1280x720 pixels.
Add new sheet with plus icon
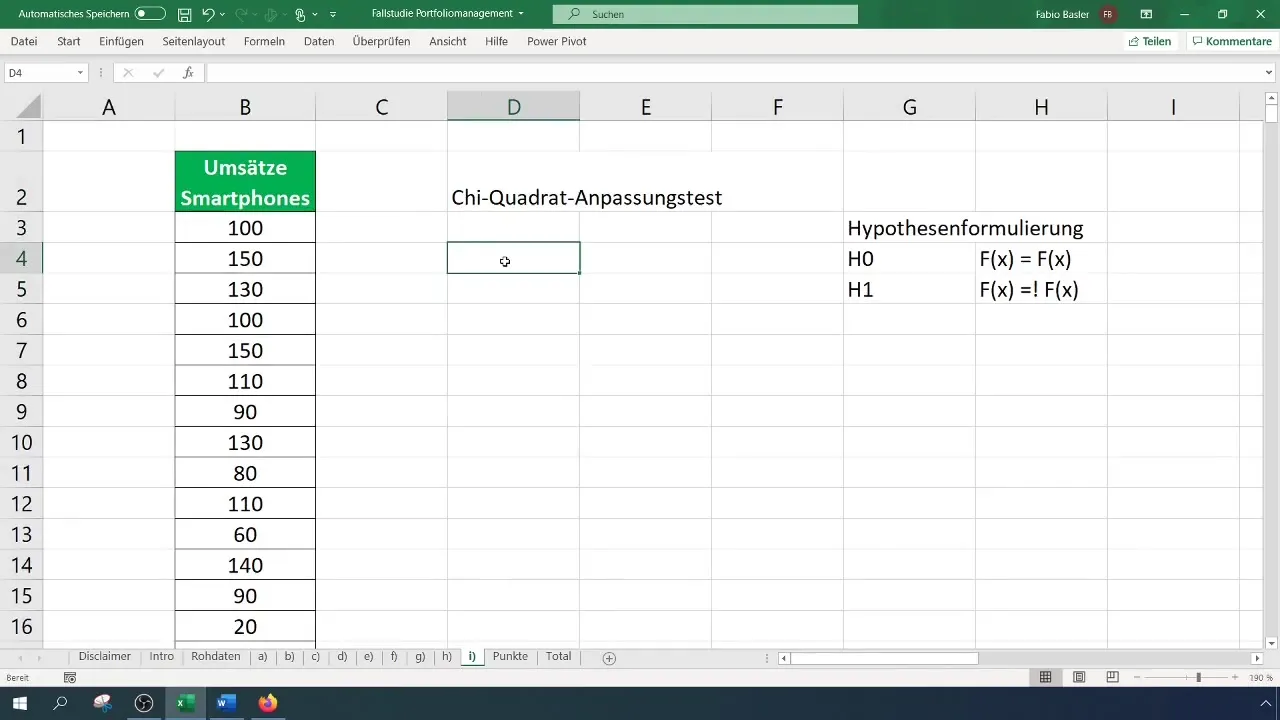(609, 658)
